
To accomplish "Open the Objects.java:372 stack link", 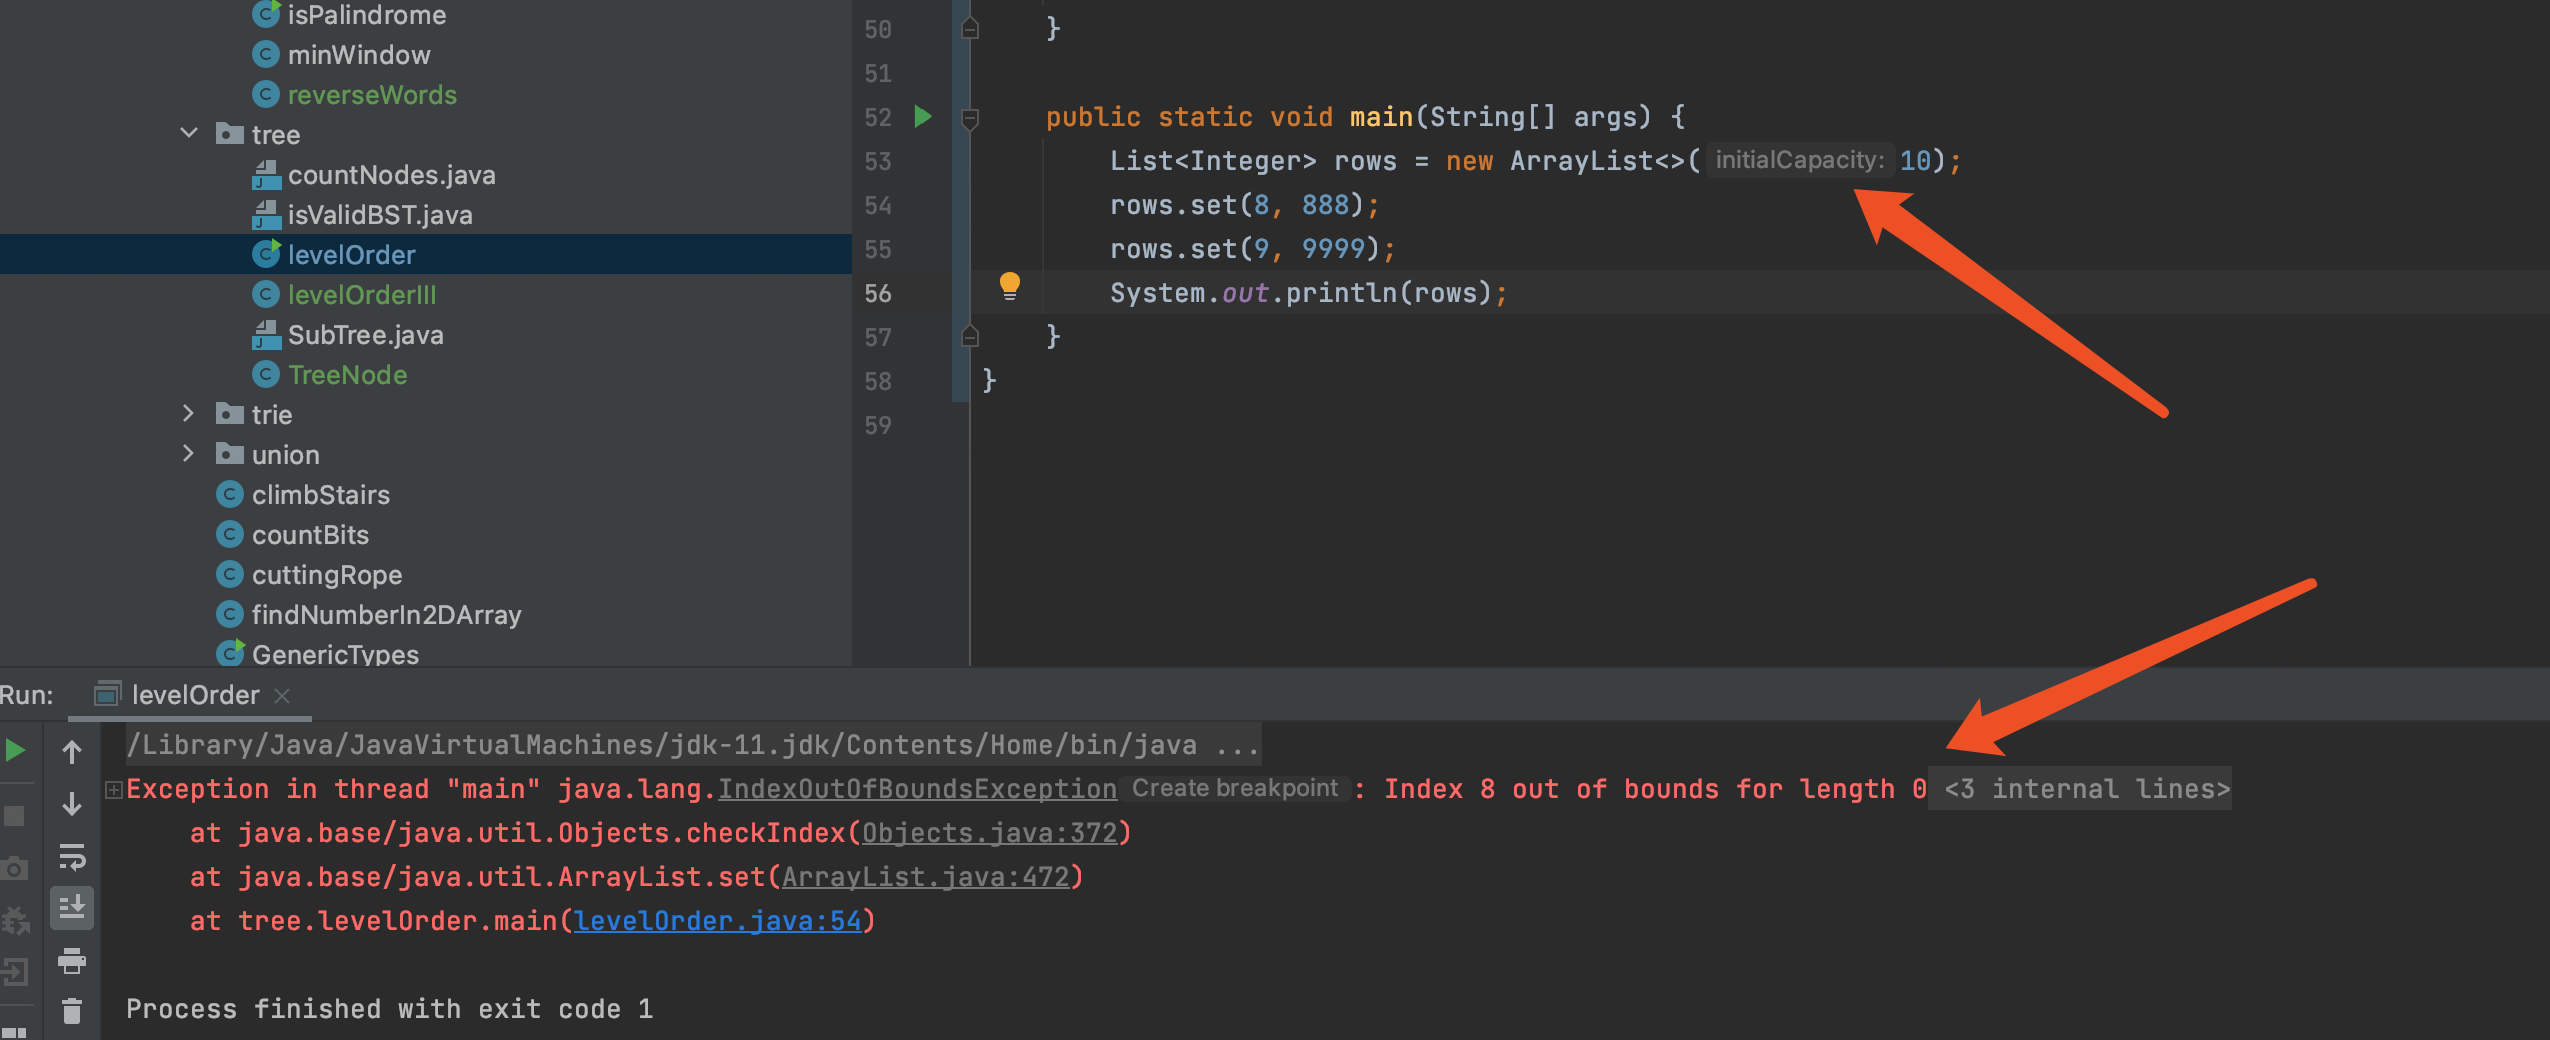I will pos(989,833).
